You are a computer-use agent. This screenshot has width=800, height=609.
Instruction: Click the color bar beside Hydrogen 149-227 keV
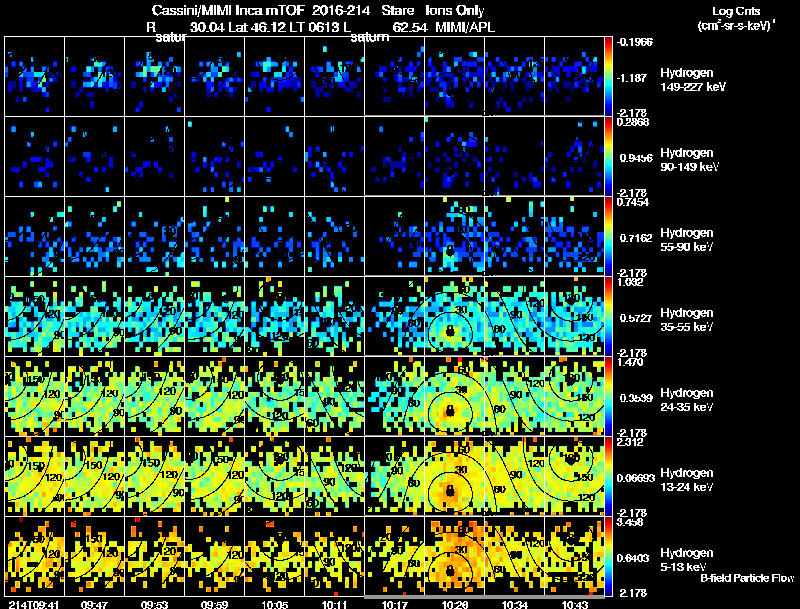coord(608,76)
